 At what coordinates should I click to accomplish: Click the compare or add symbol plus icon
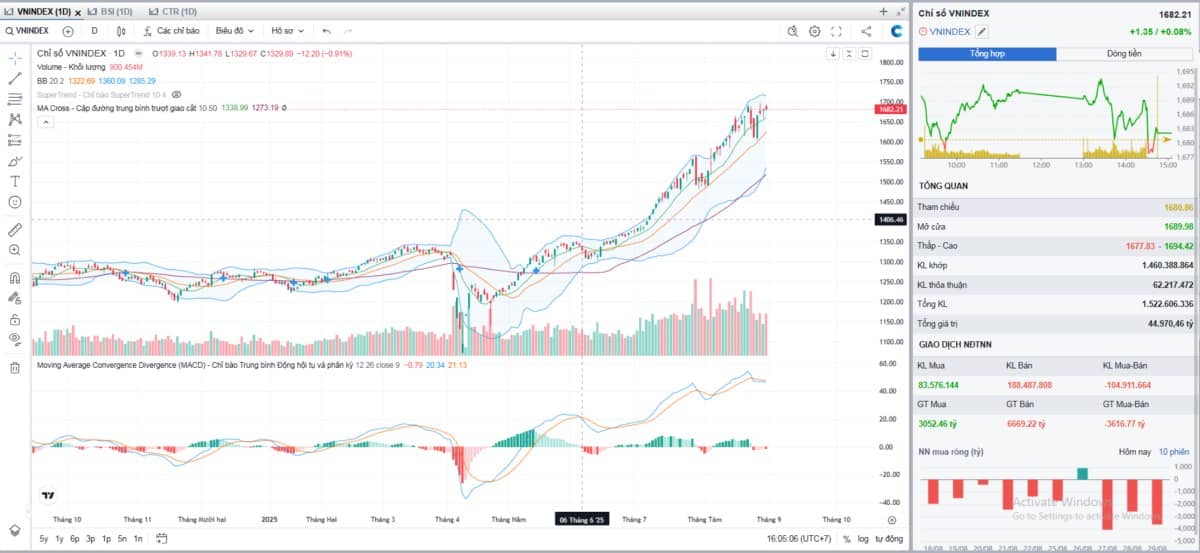tap(68, 31)
